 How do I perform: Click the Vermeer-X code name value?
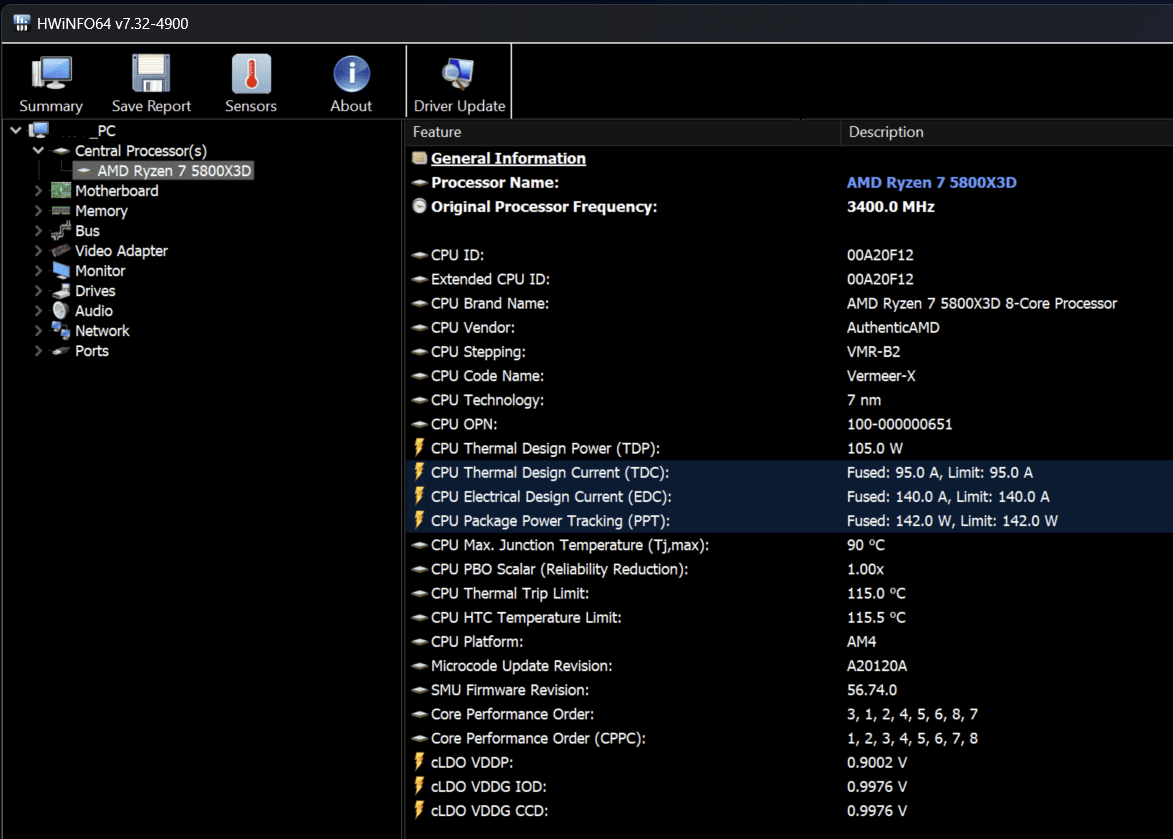pos(880,375)
